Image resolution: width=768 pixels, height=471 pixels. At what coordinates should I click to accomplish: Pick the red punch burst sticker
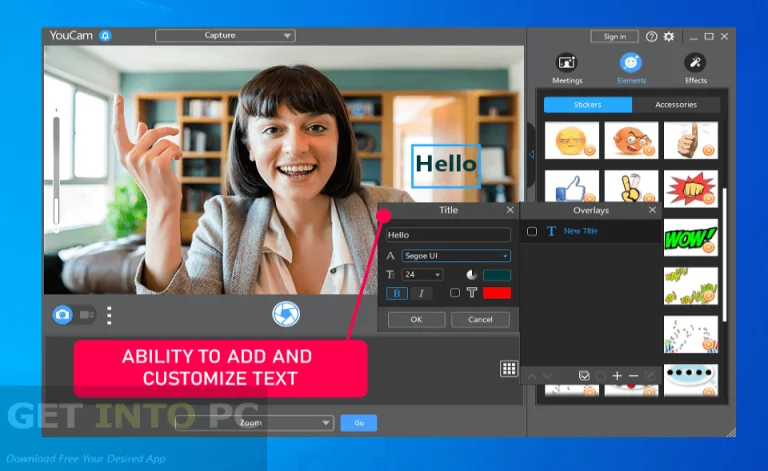point(691,189)
